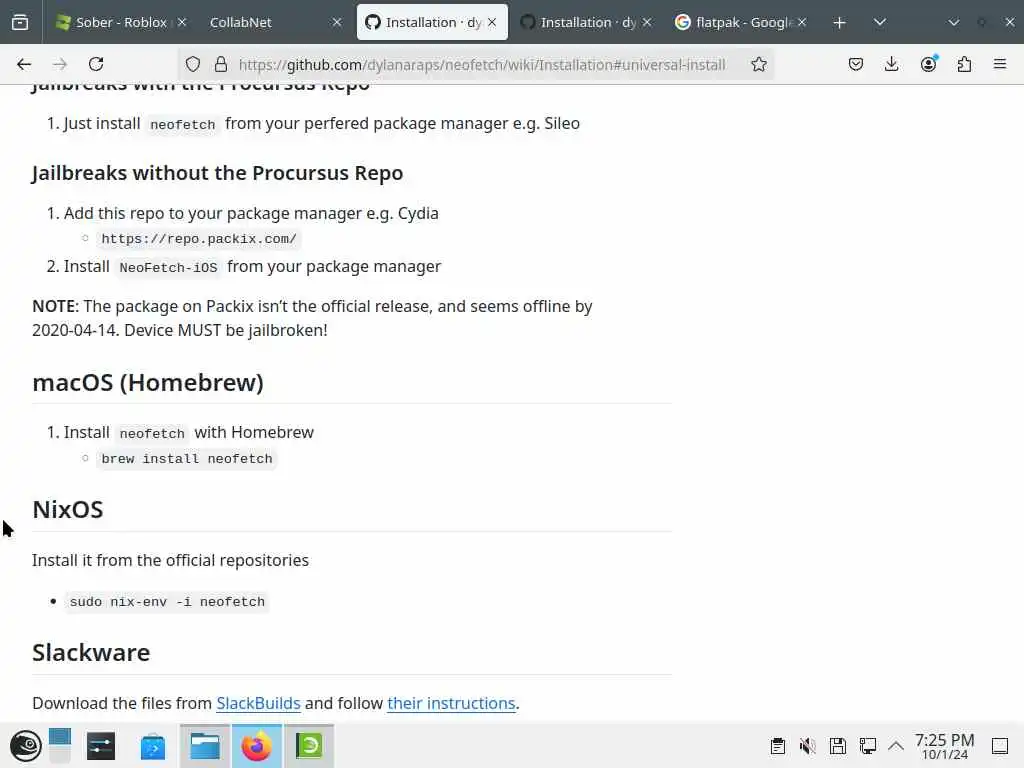Open a new tab

(x=839, y=23)
